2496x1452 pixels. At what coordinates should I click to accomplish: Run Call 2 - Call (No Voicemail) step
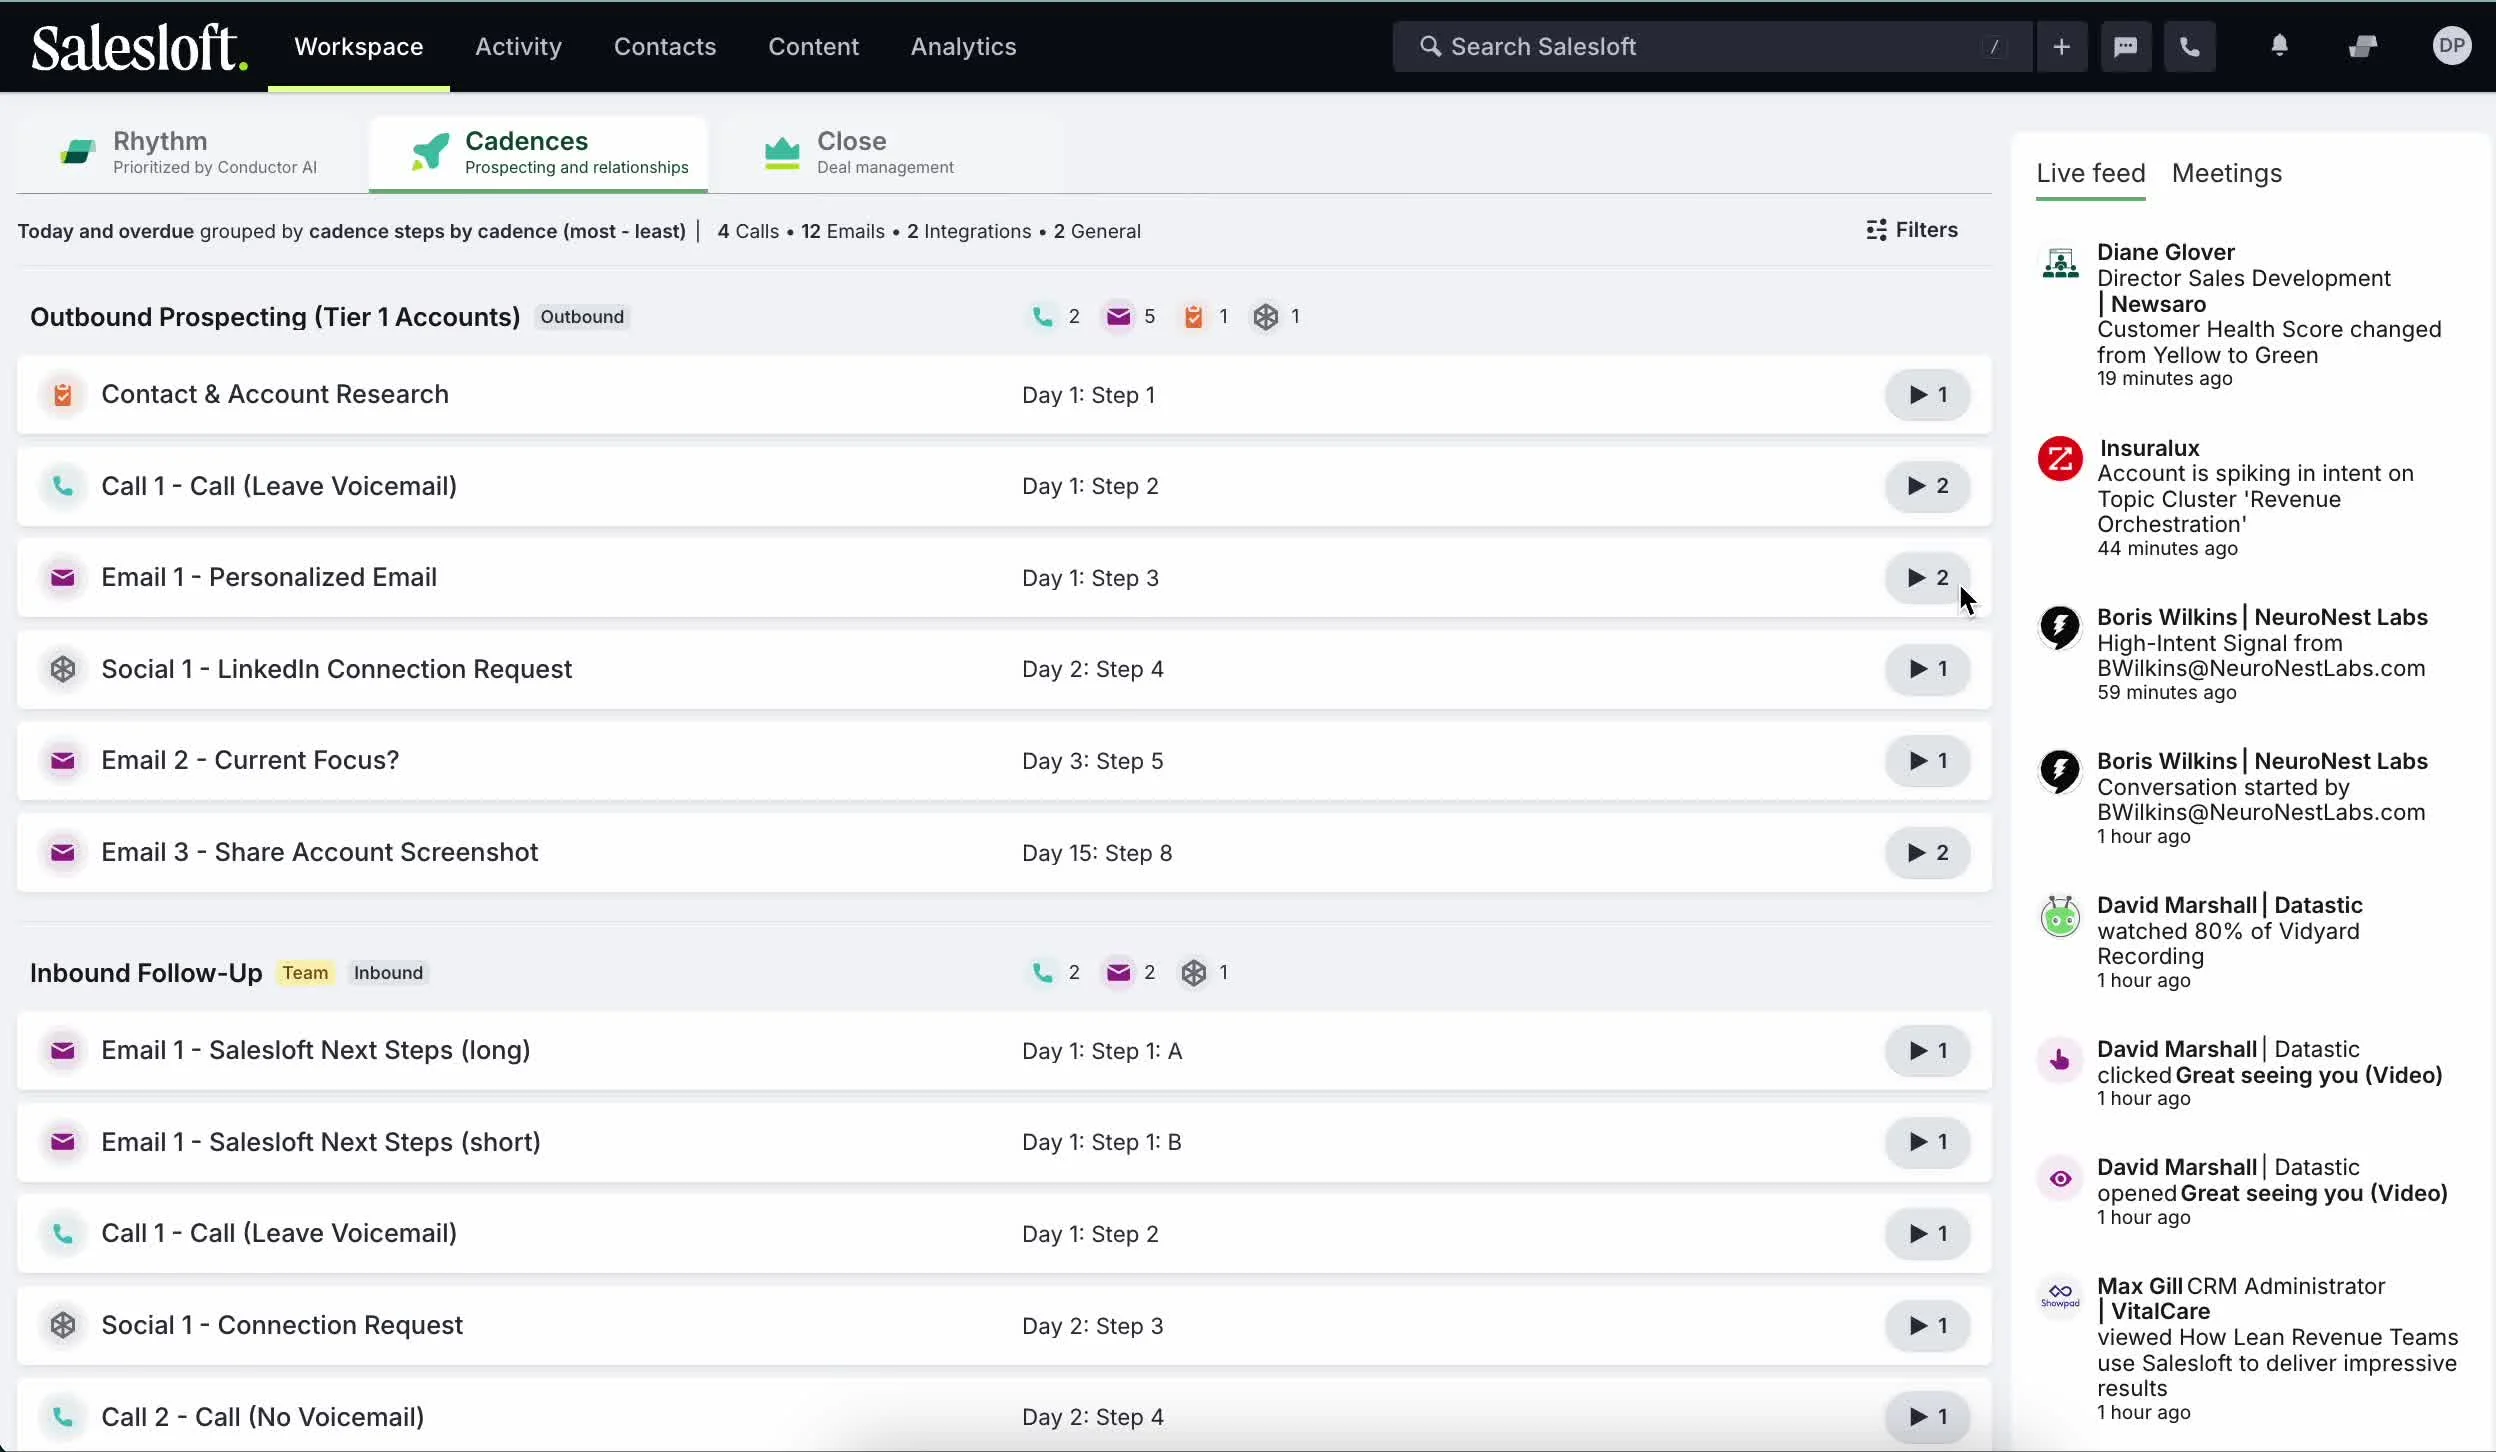pos(1928,1417)
